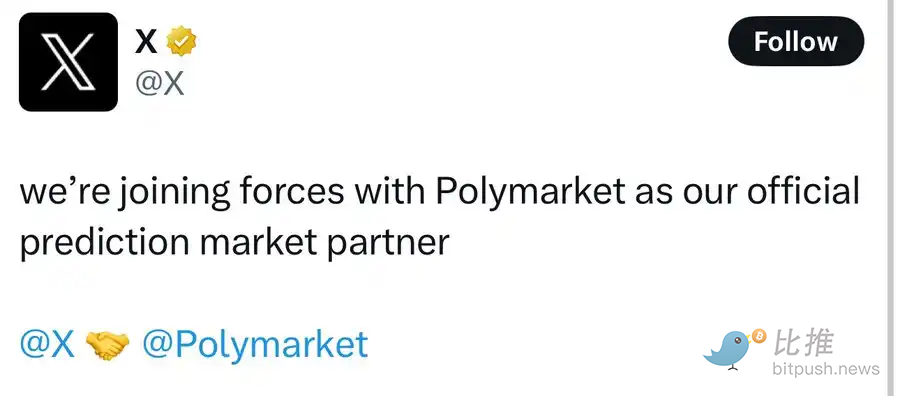Click the handshake emoji

108,346
